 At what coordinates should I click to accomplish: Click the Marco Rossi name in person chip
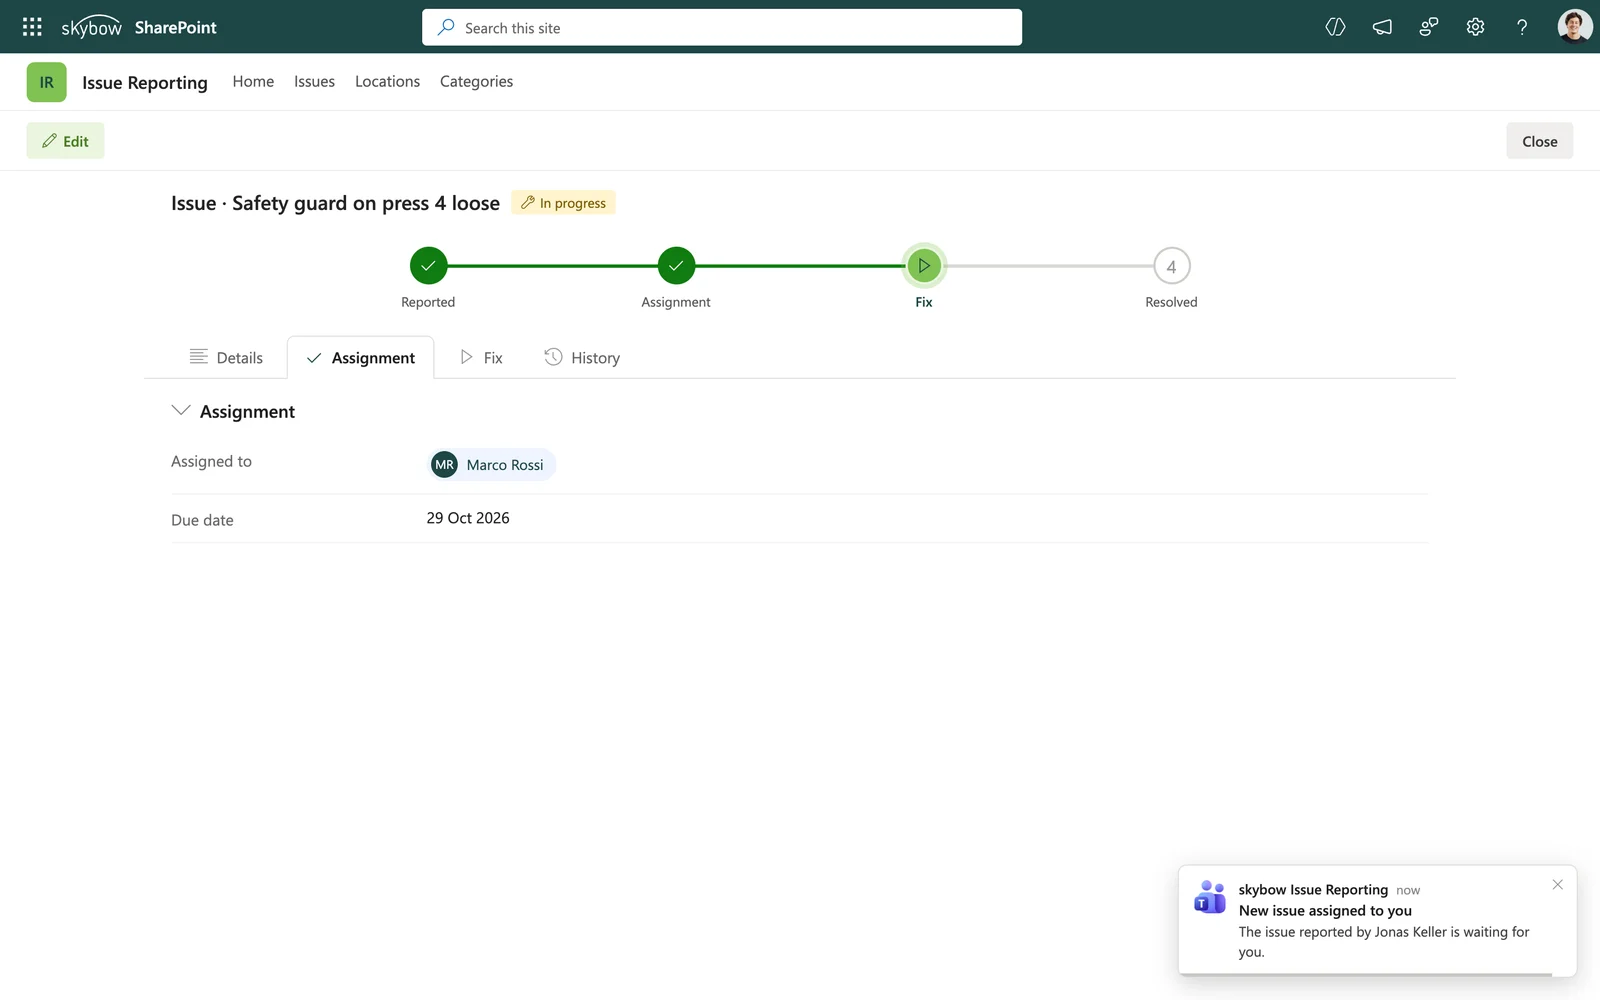click(x=505, y=465)
